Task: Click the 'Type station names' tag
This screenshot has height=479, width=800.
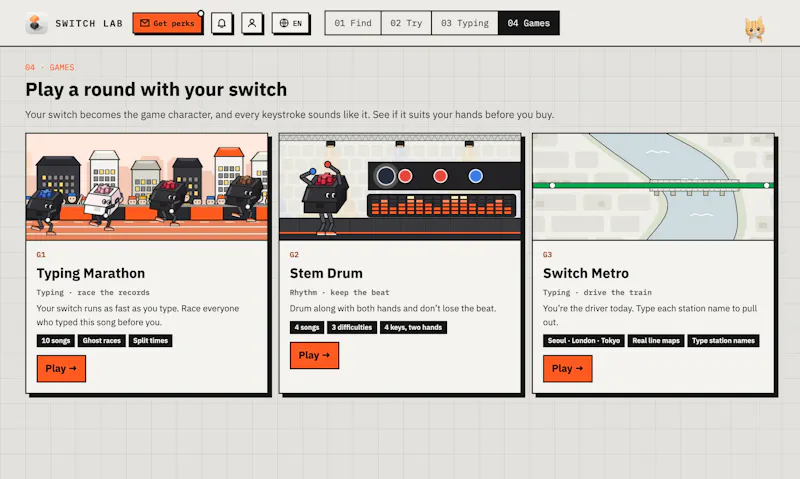Action: (x=723, y=341)
